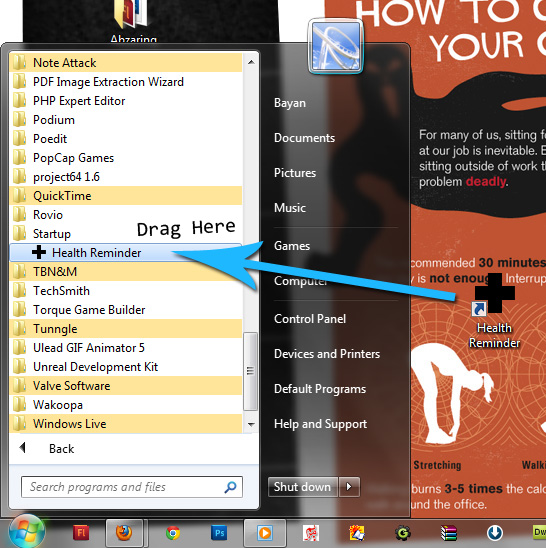Open the TechSmith program folder
546x548 pixels.
tap(126, 291)
